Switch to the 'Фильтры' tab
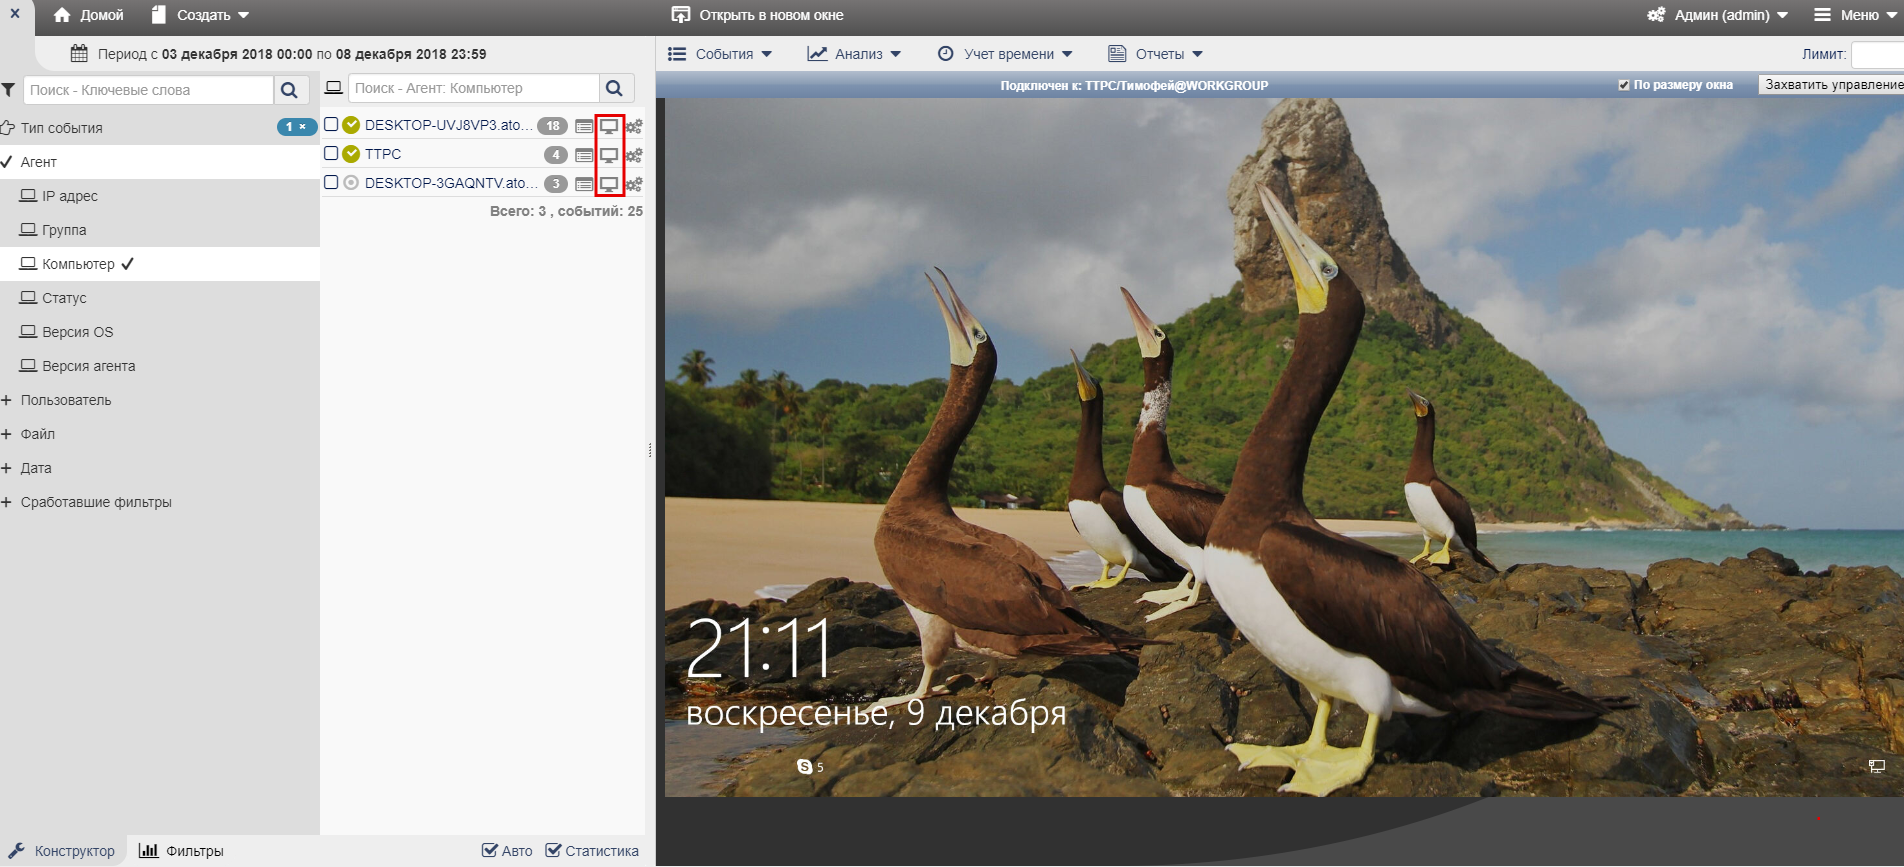Image resolution: width=1904 pixels, height=867 pixels. [181, 851]
